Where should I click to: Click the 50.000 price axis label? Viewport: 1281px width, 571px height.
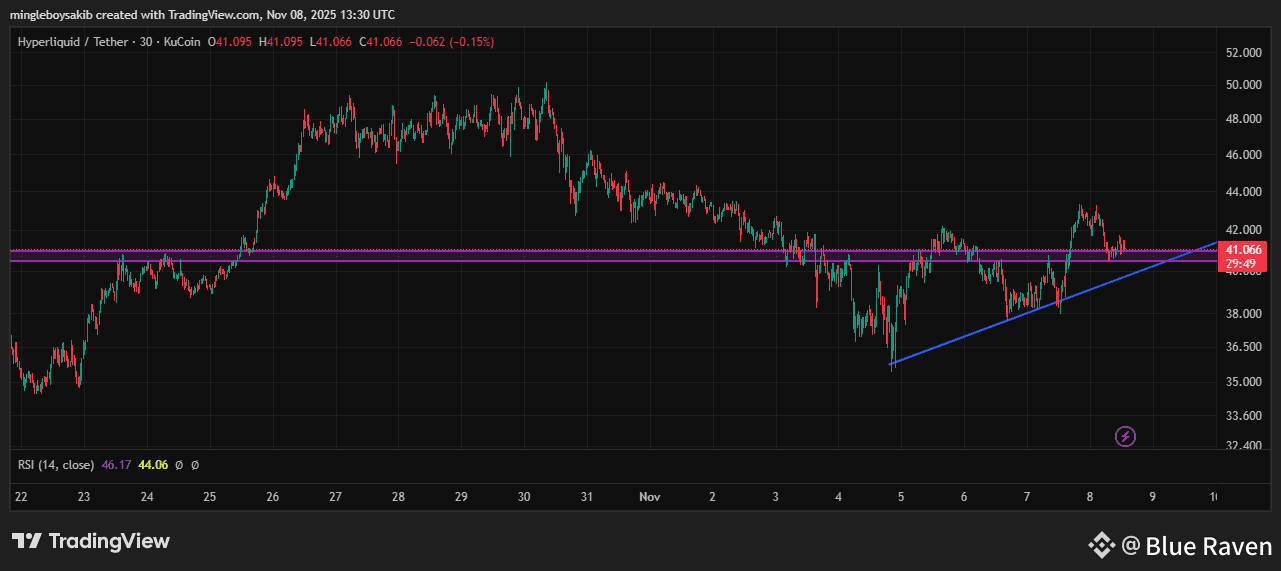[x=1244, y=85]
